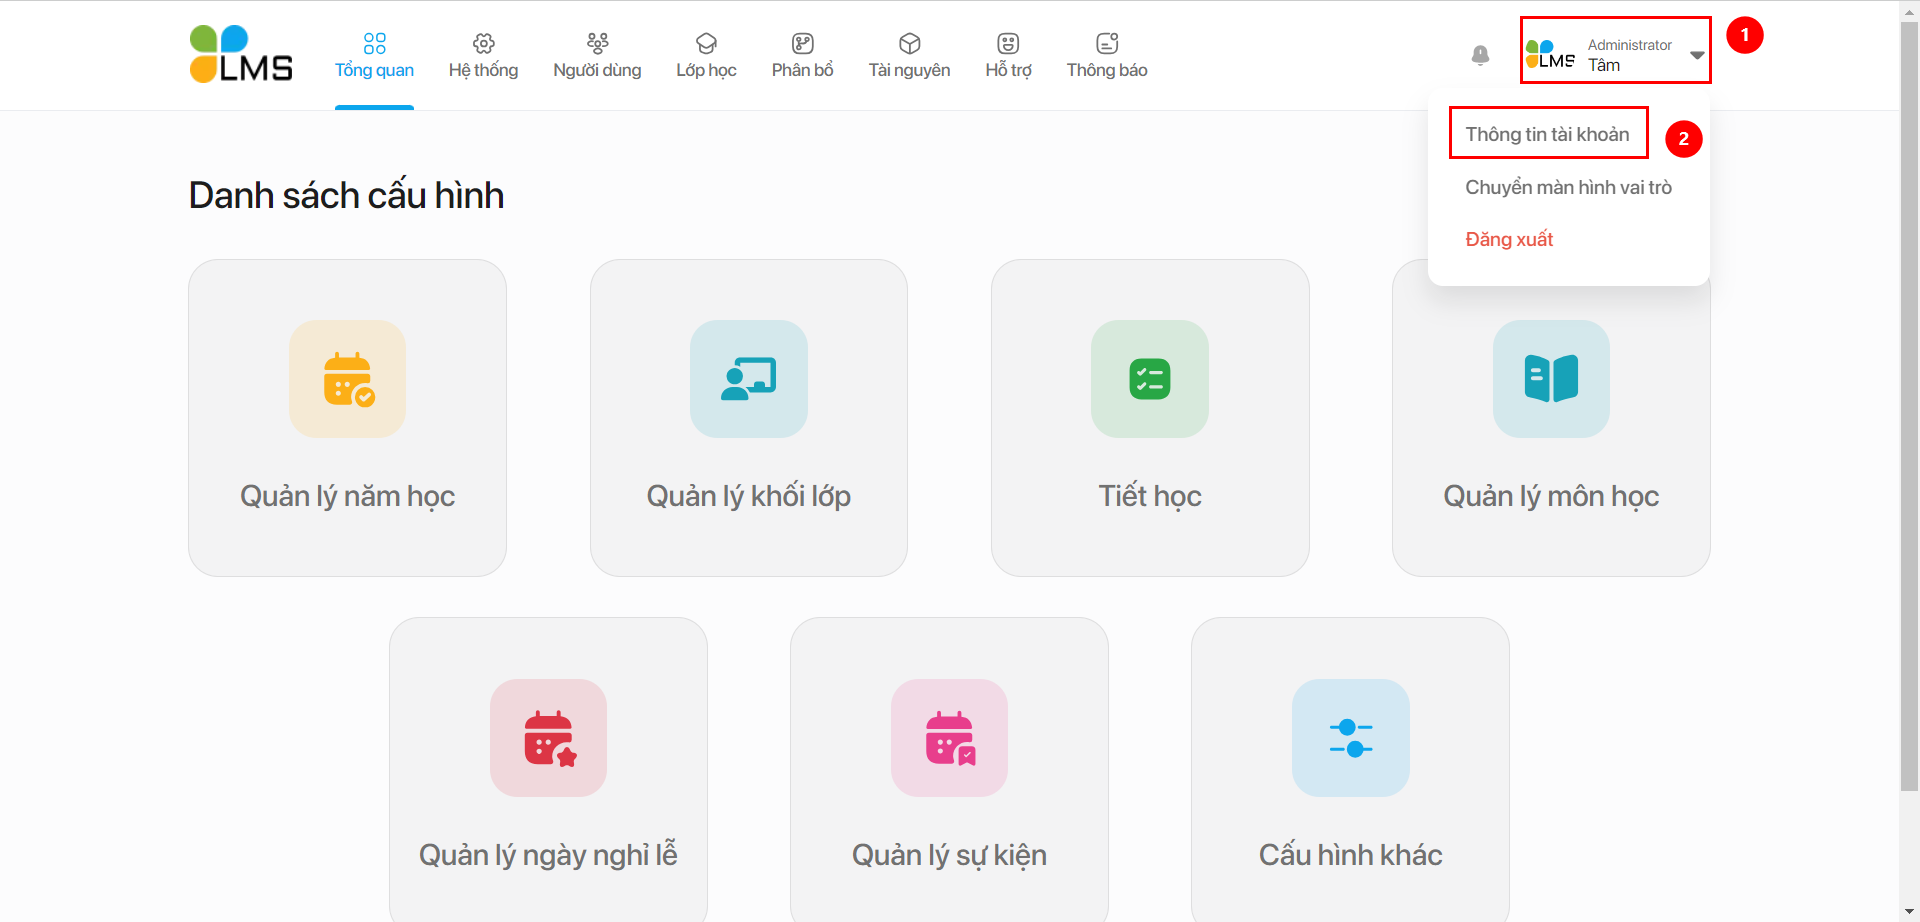This screenshot has height=922, width=1920.
Task: Select Chuyển màn hình vai trò option
Action: pyautogui.click(x=1568, y=187)
